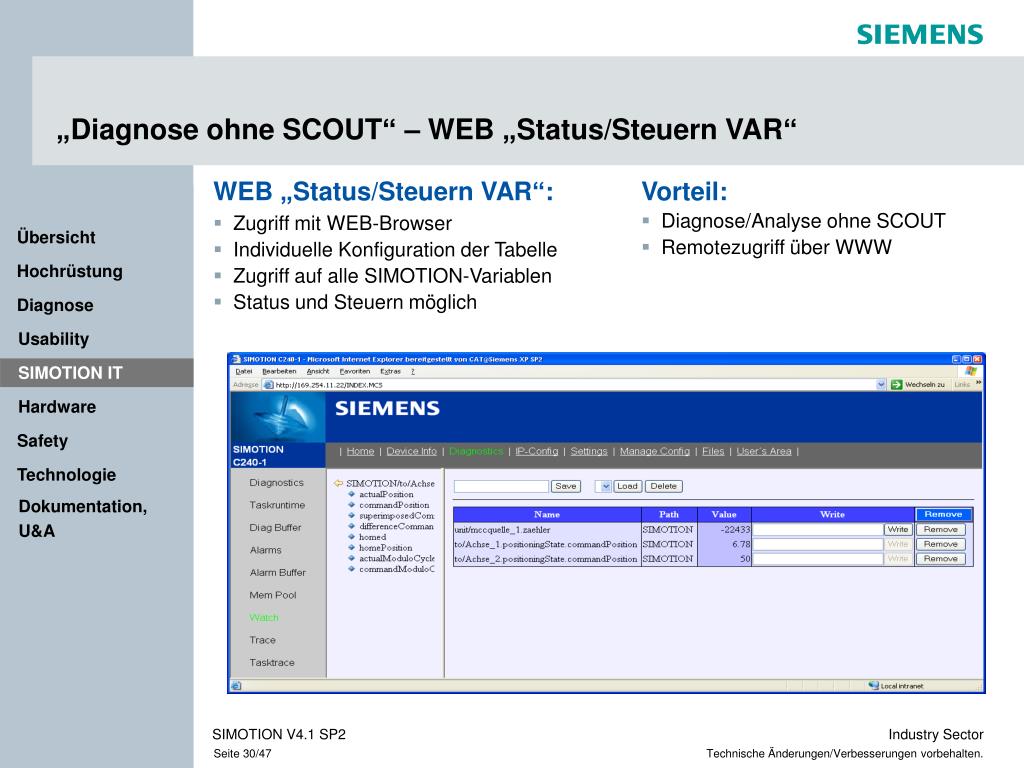Select Taskruntime in the left sidebar
This screenshot has width=1024, height=768.
(277, 505)
